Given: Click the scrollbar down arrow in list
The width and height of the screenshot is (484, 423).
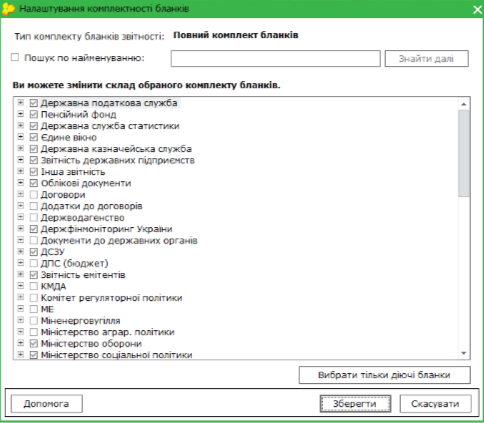Looking at the screenshot, I should 464,353.
